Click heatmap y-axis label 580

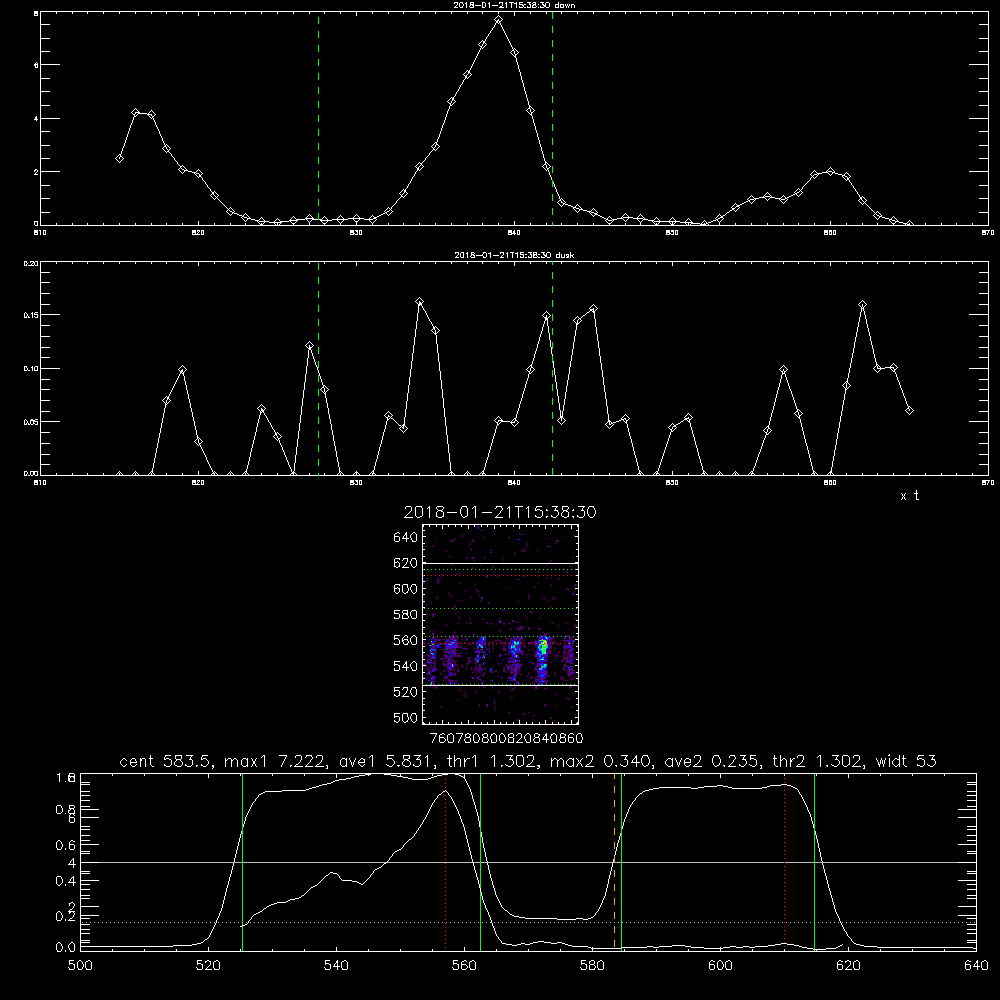pyautogui.click(x=405, y=615)
